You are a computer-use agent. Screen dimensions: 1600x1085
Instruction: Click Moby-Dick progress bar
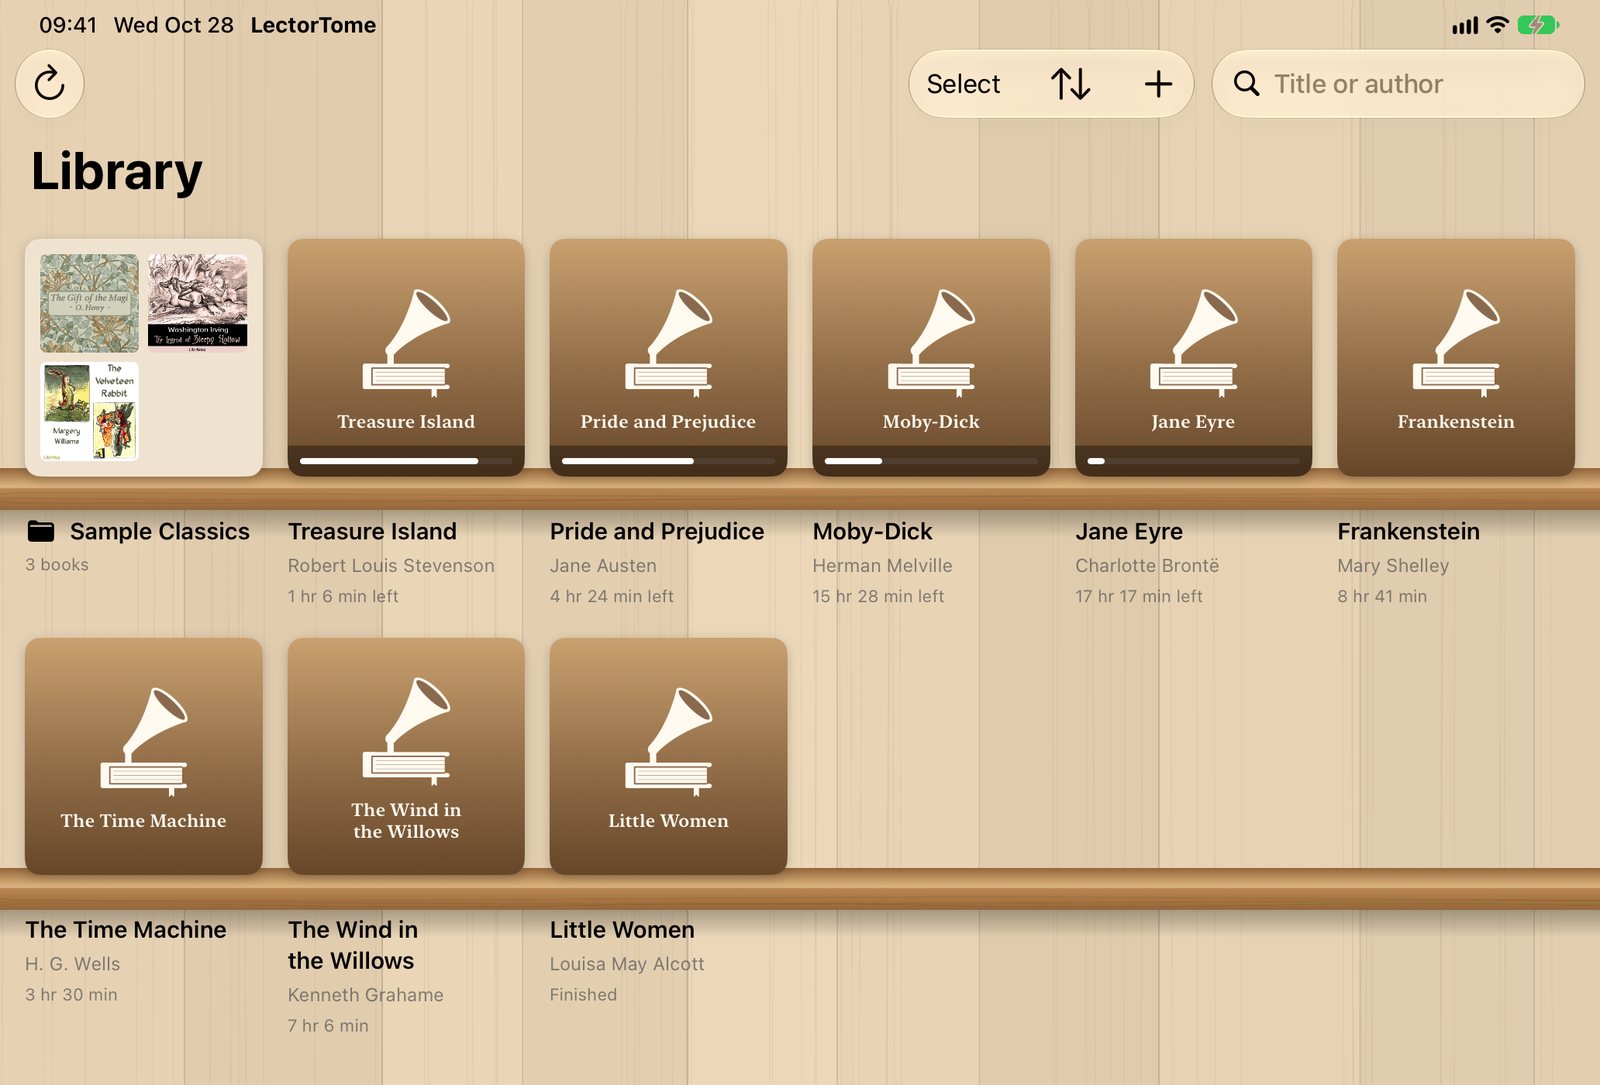(931, 461)
